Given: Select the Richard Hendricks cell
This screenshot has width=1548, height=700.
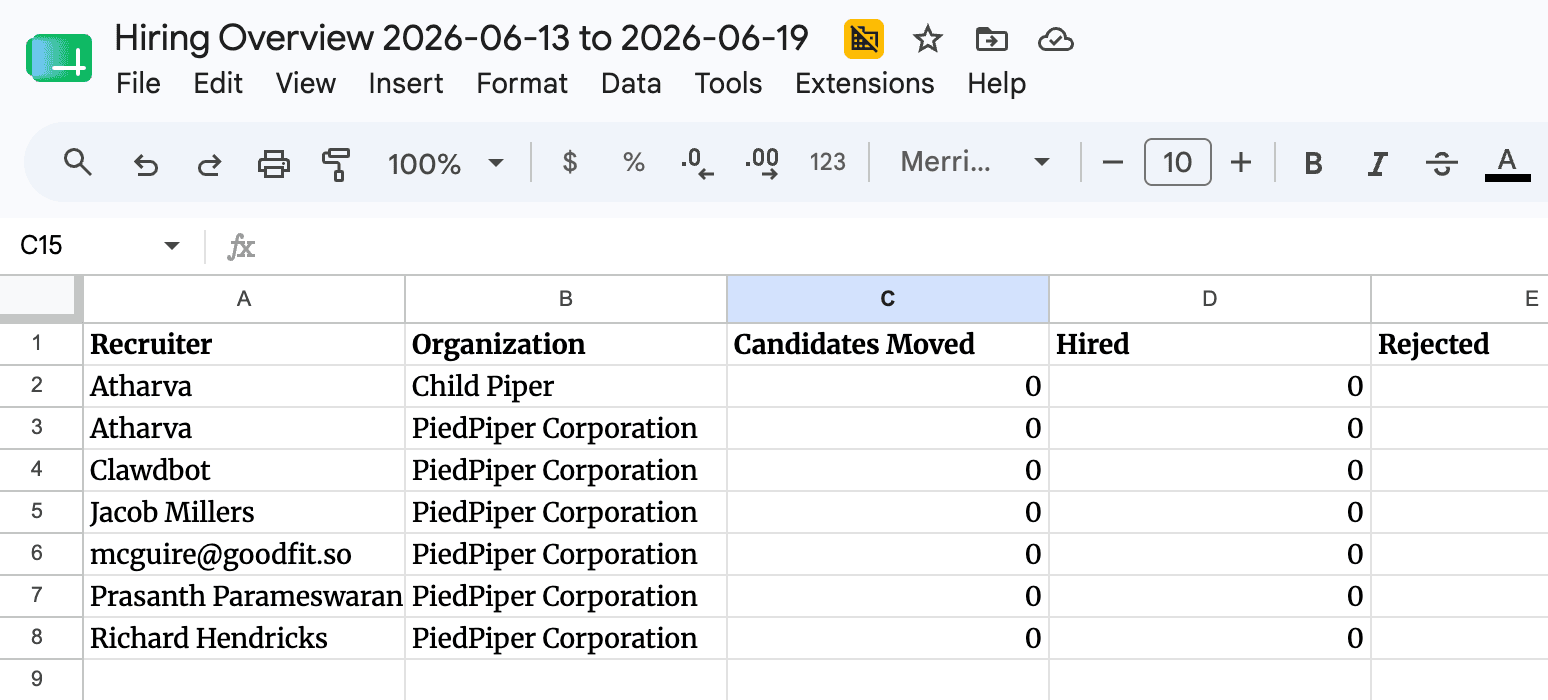Looking at the screenshot, I should 244,638.
